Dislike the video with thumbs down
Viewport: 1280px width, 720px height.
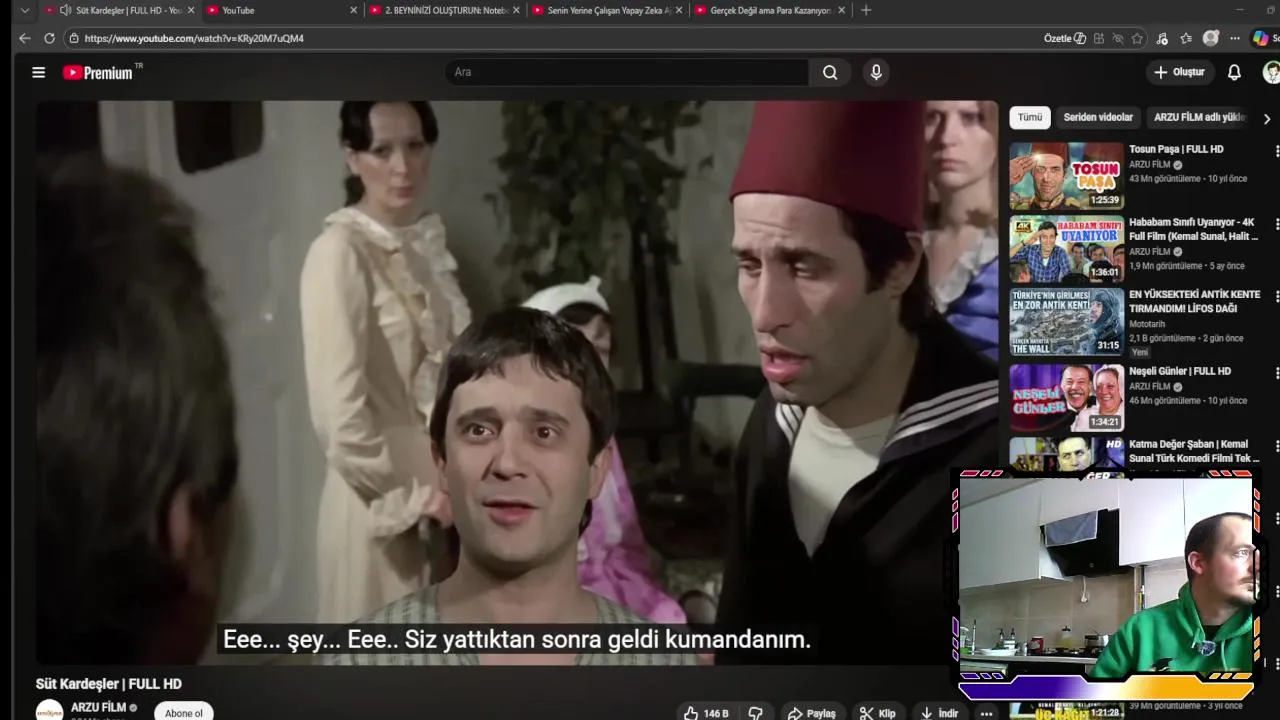tap(756, 713)
